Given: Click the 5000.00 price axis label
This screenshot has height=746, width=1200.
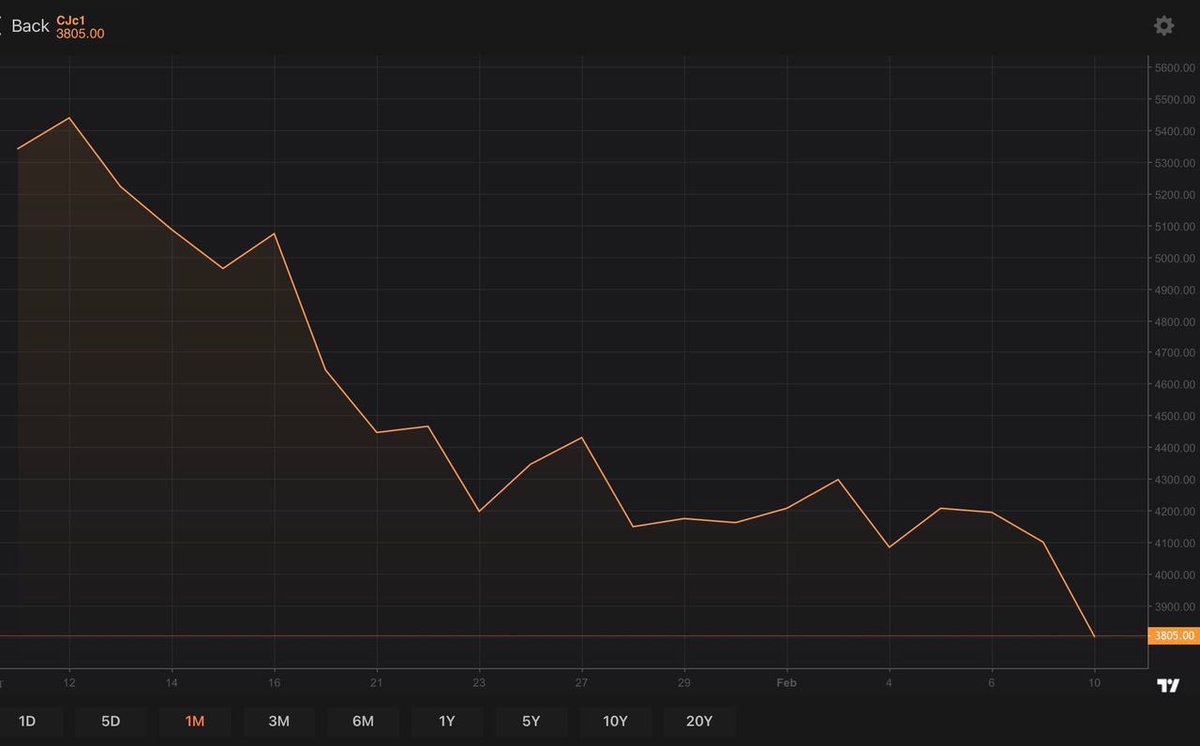Looking at the screenshot, I should [1174, 258].
